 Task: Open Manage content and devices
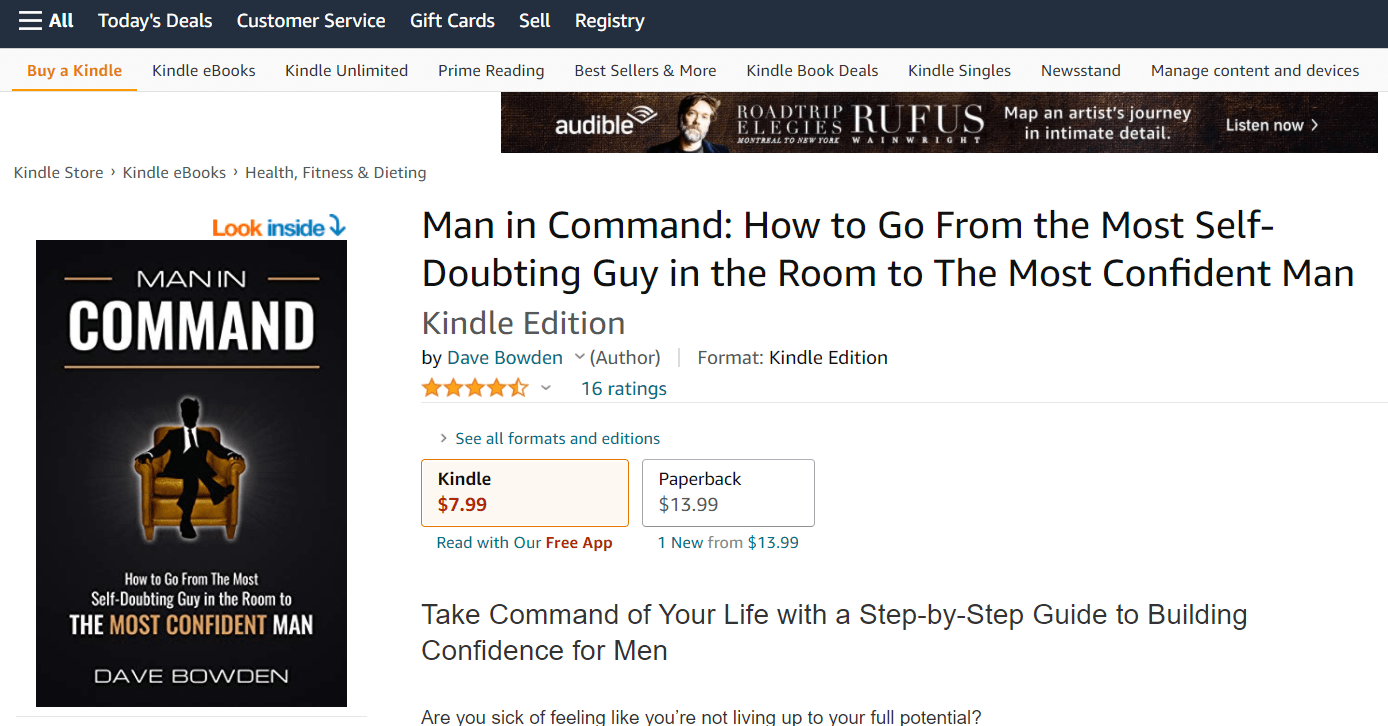(x=1254, y=71)
